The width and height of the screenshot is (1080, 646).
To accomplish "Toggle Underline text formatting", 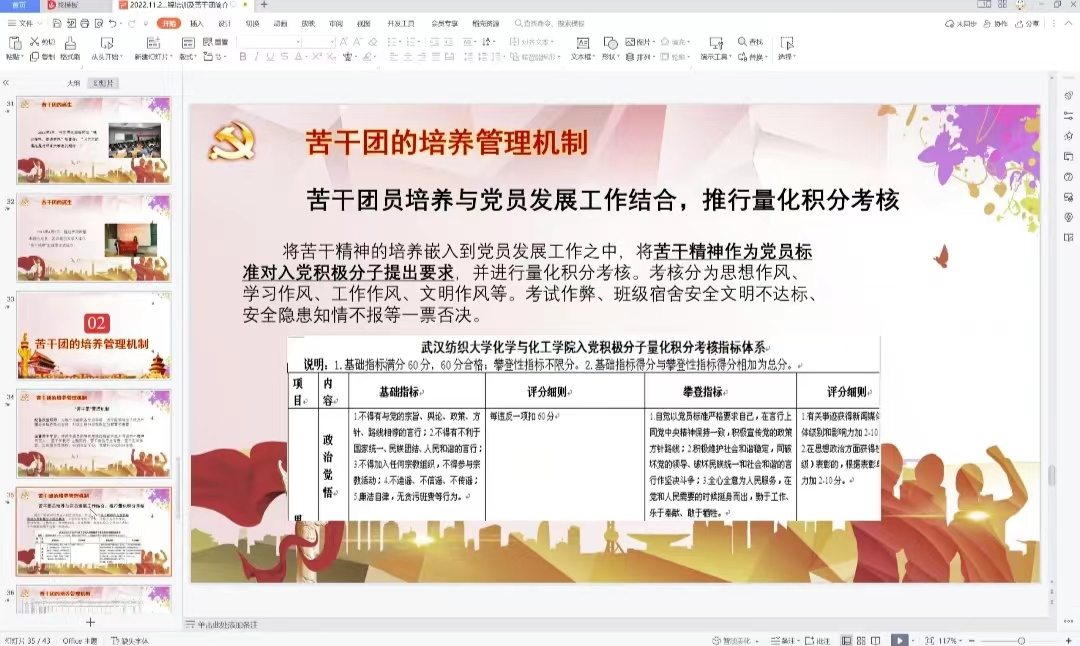I will tap(270, 57).
